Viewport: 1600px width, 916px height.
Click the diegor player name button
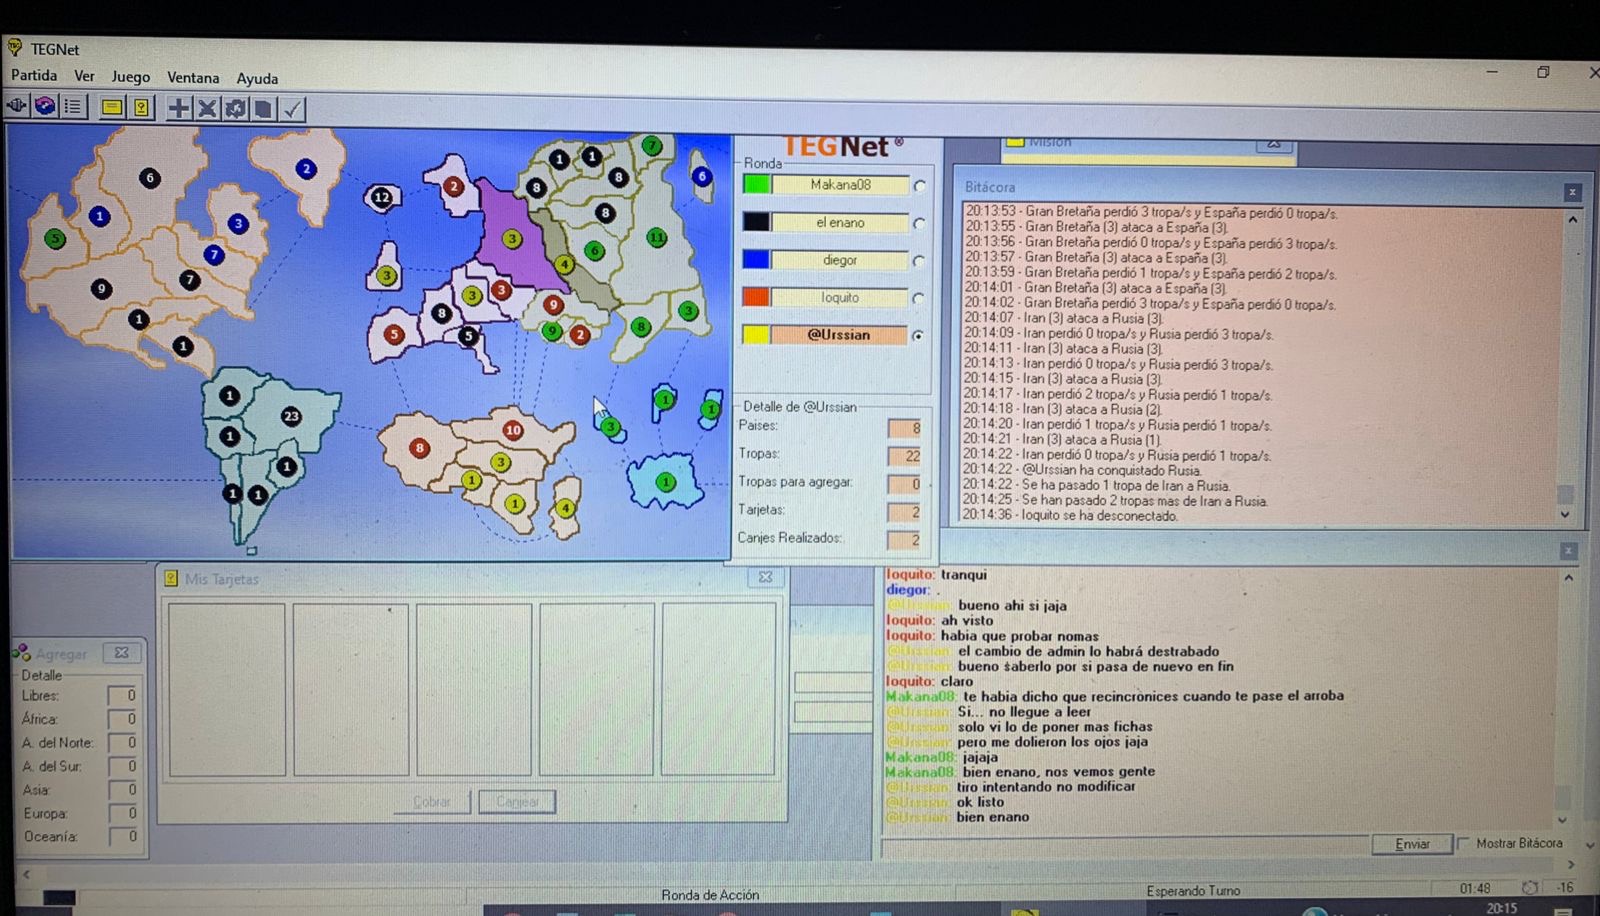tap(840, 260)
